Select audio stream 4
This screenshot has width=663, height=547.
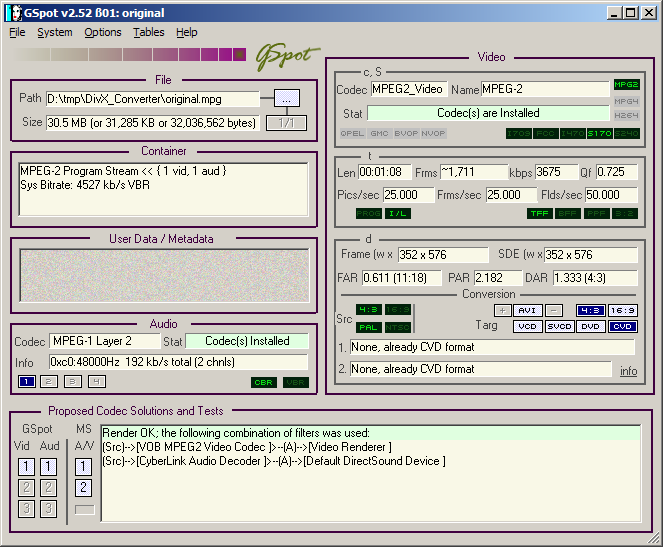tap(97, 382)
